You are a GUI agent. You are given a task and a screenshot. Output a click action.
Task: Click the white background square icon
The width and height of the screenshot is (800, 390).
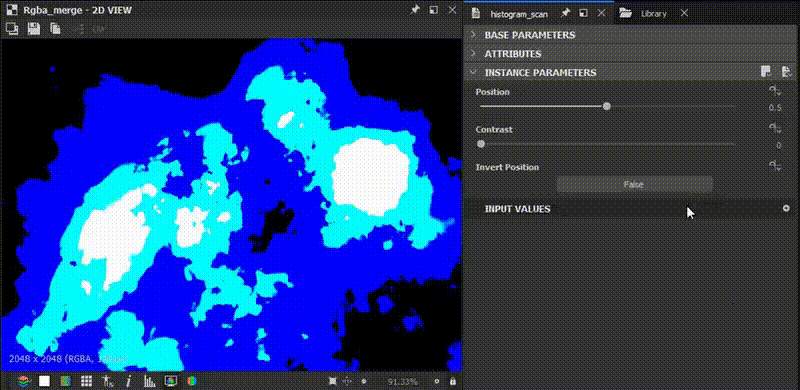tap(45, 381)
